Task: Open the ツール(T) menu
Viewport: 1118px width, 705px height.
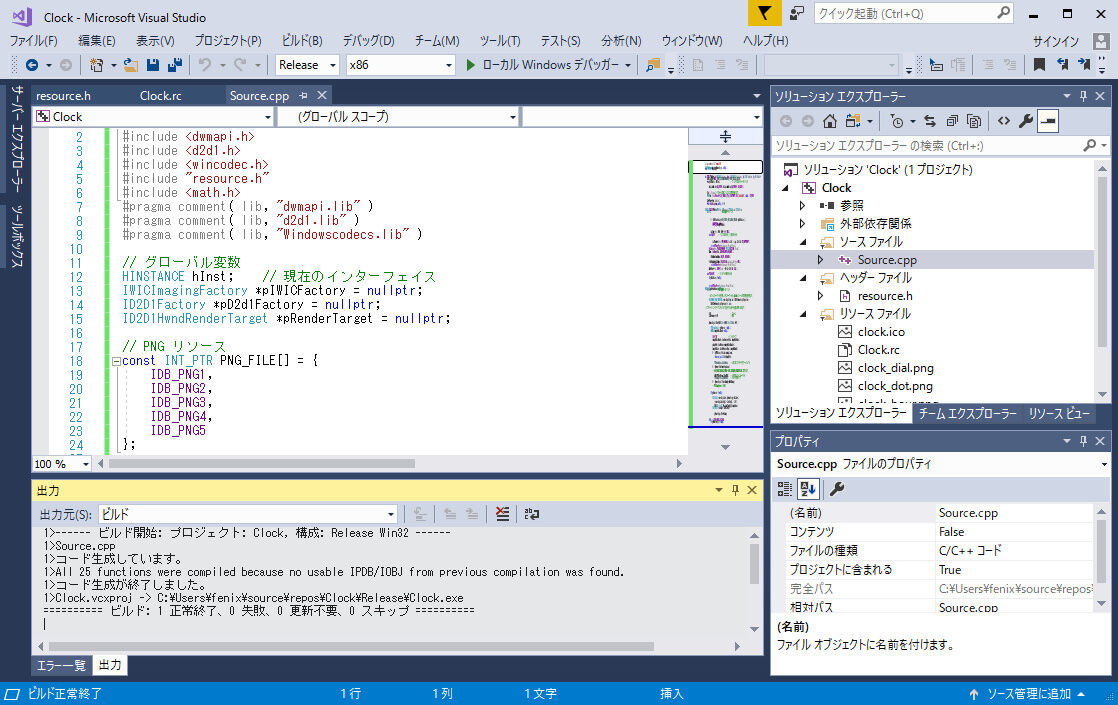Action: (500, 41)
